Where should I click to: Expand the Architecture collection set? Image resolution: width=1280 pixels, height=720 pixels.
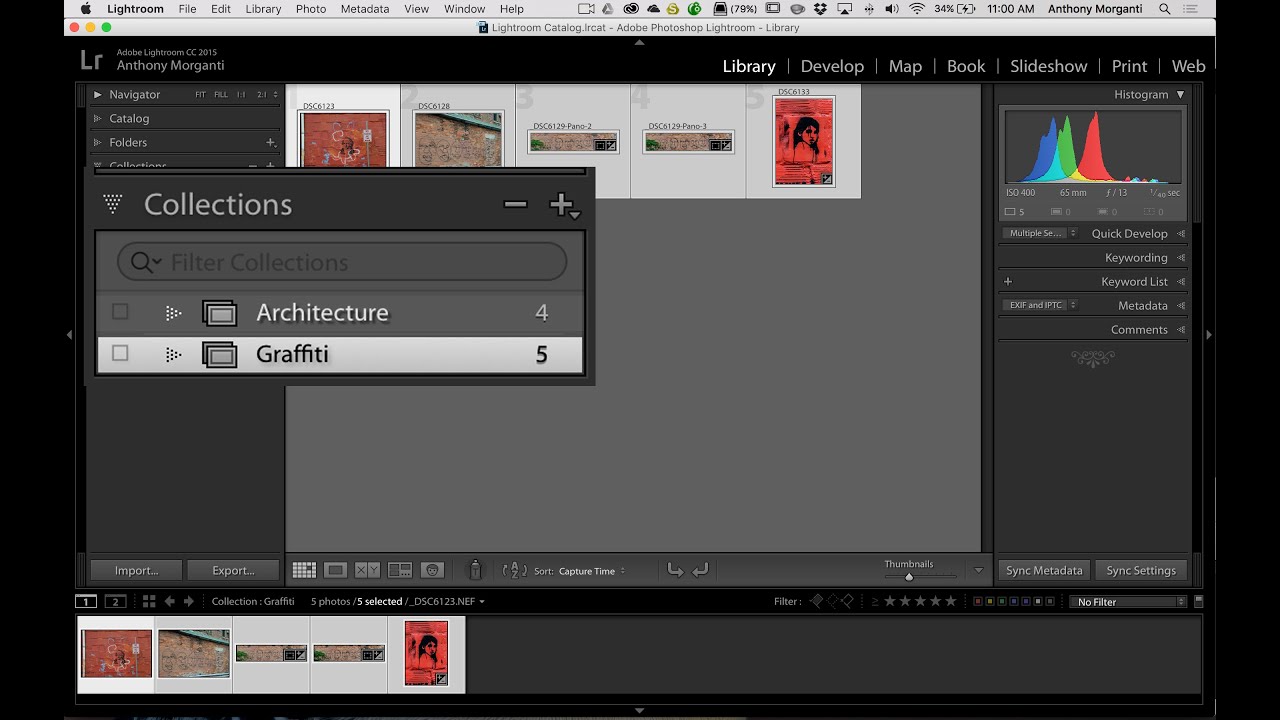pos(173,313)
